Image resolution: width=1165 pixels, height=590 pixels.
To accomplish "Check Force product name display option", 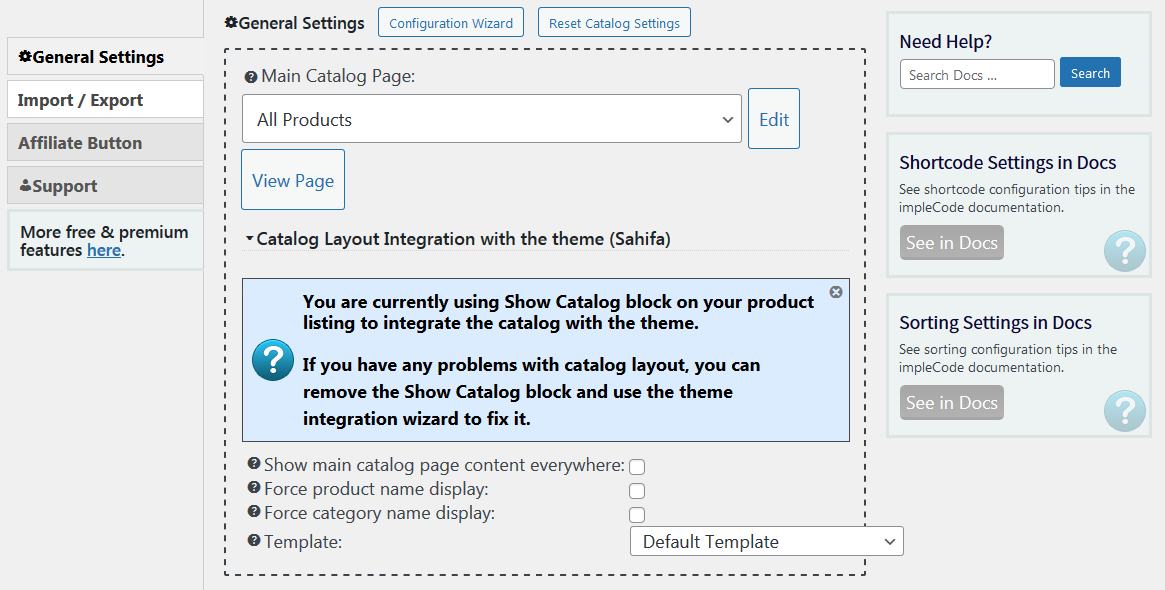I will click(637, 490).
